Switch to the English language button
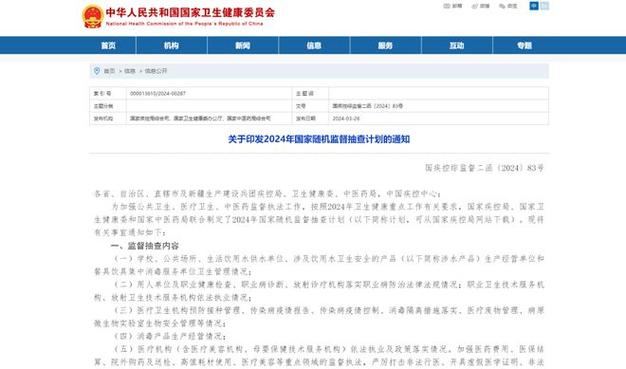This screenshot has width=626, height=369. (x=545, y=6)
